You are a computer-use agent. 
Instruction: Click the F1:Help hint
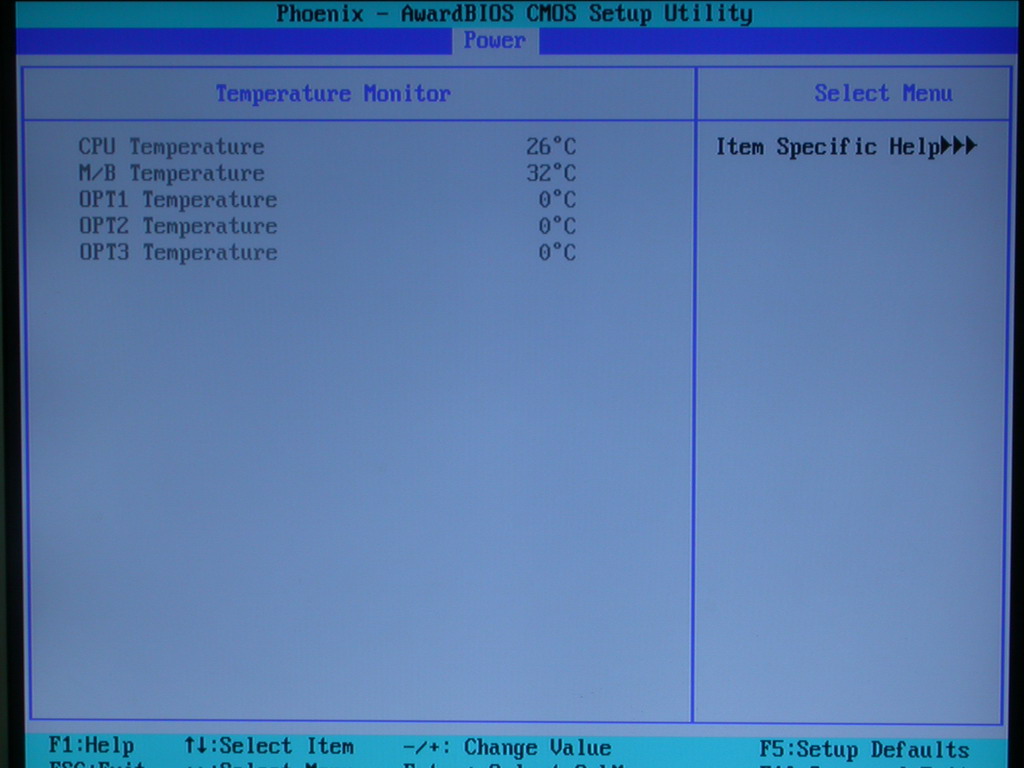[x=91, y=746]
